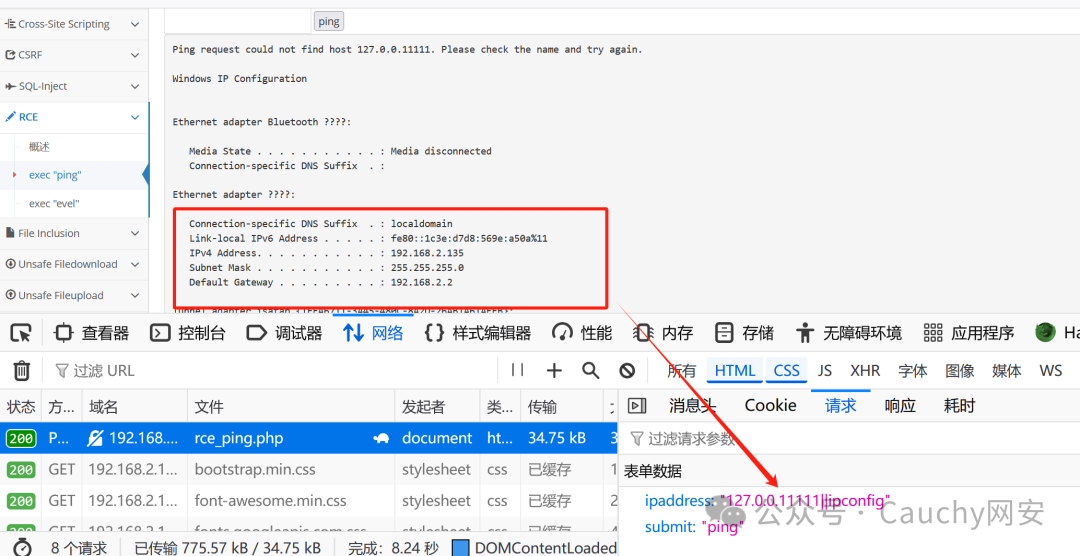Open the 调试器 debugger tab
This screenshot has height=556, width=1080.
pos(284,333)
